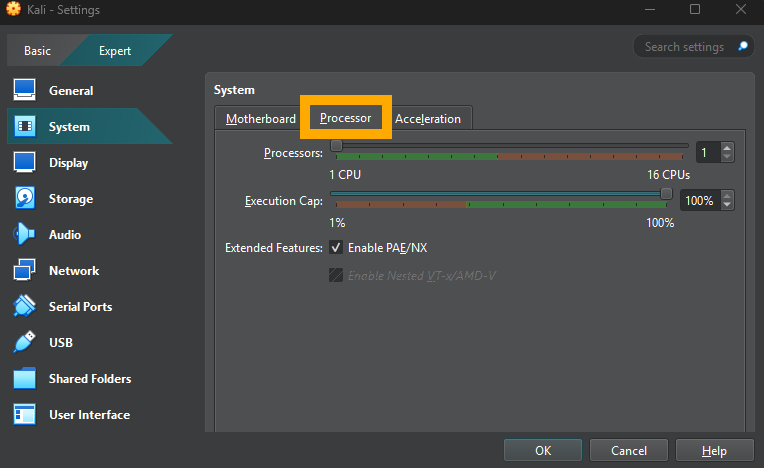Screen dimensions: 764x468
Task: Click the Storage disk icon in sidebar
Action: (24, 199)
